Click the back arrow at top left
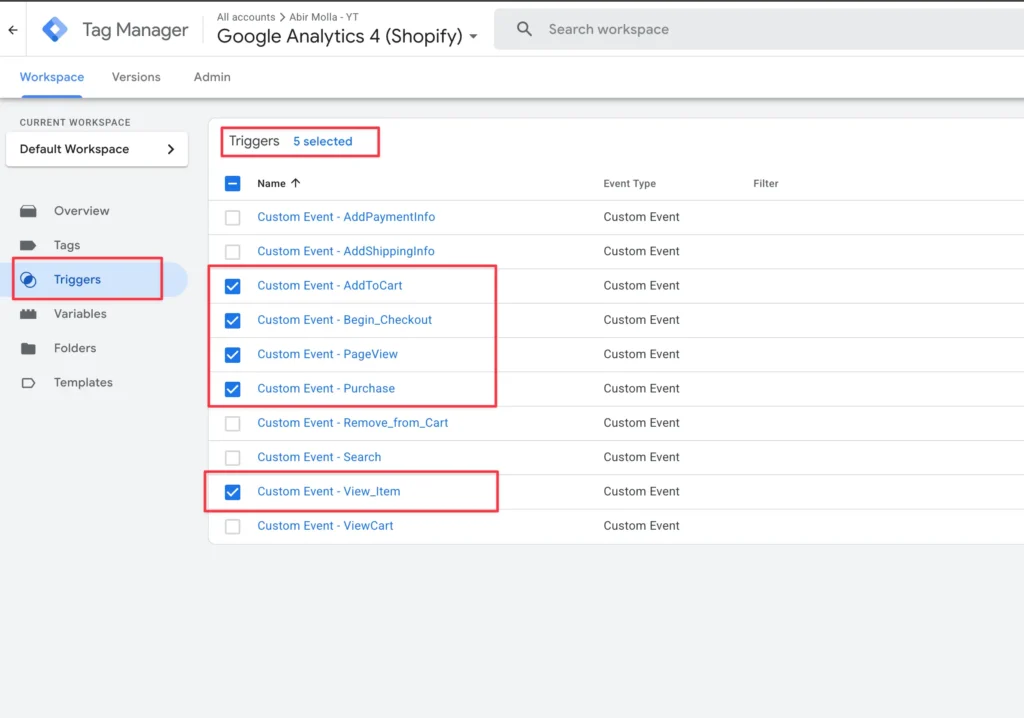 [12, 29]
